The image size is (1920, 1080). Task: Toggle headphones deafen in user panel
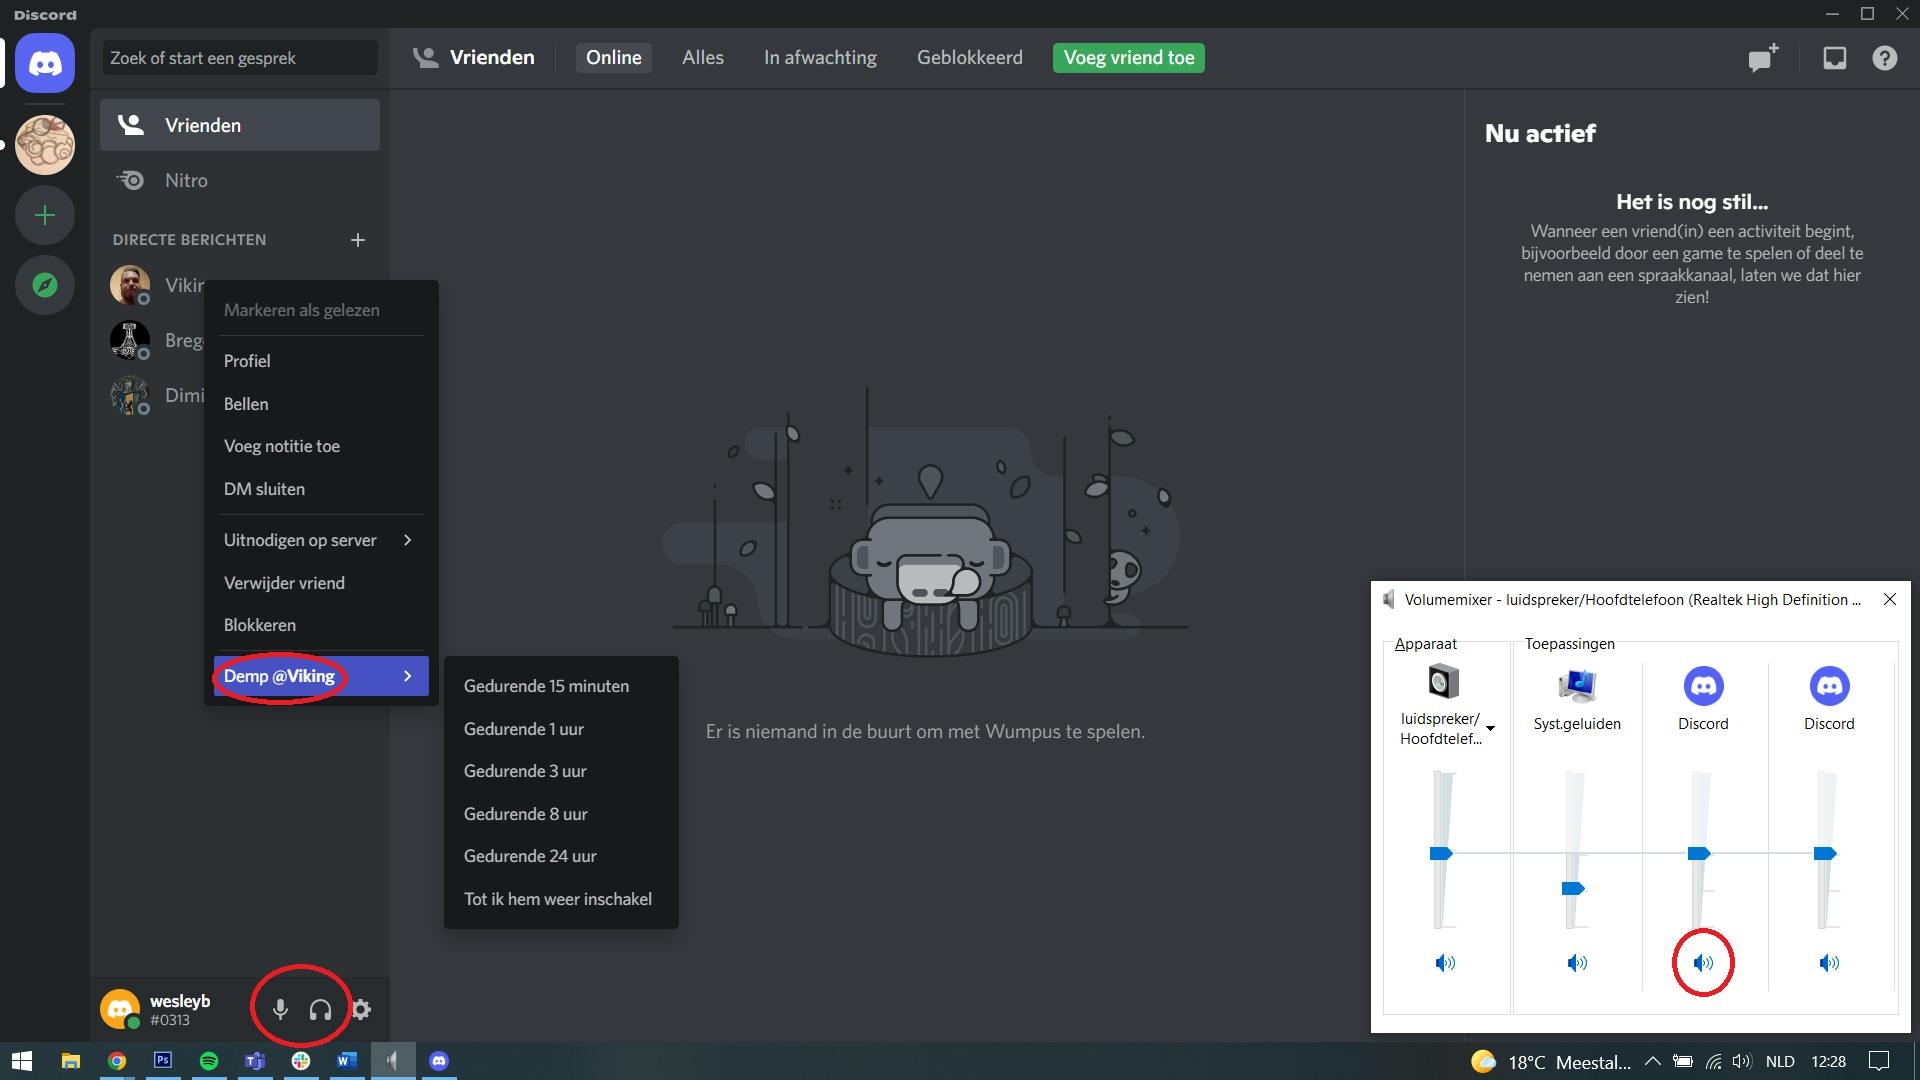coord(320,1009)
